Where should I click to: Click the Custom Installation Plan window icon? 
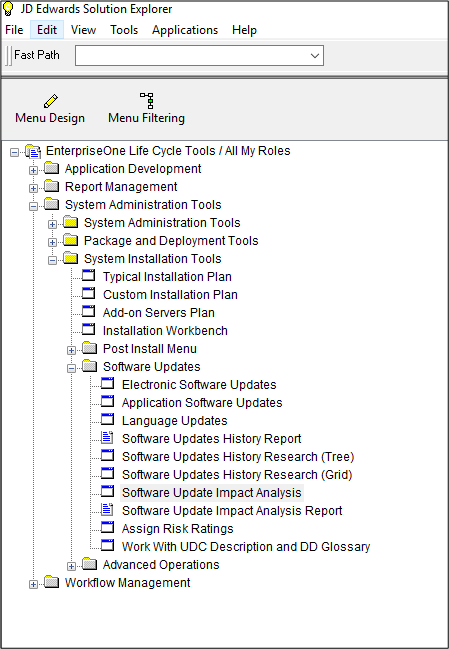point(89,294)
